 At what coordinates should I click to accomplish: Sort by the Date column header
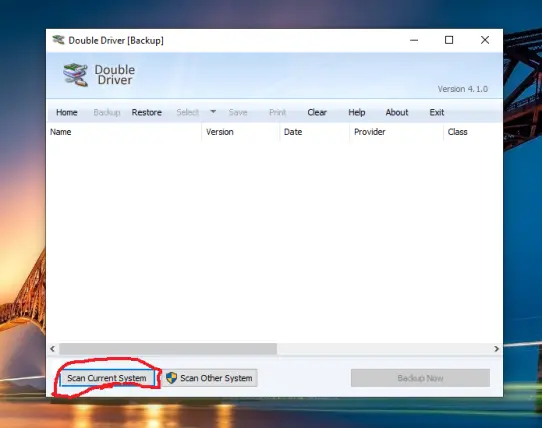point(315,132)
